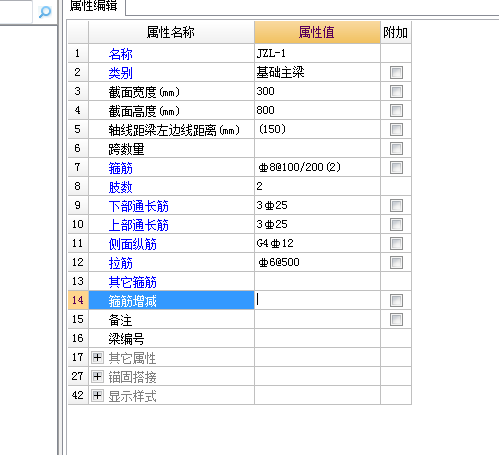The image size is (499, 455).
Task: Toggle the 附加 checkbox for 箍筋
Action: (x=396, y=167)
